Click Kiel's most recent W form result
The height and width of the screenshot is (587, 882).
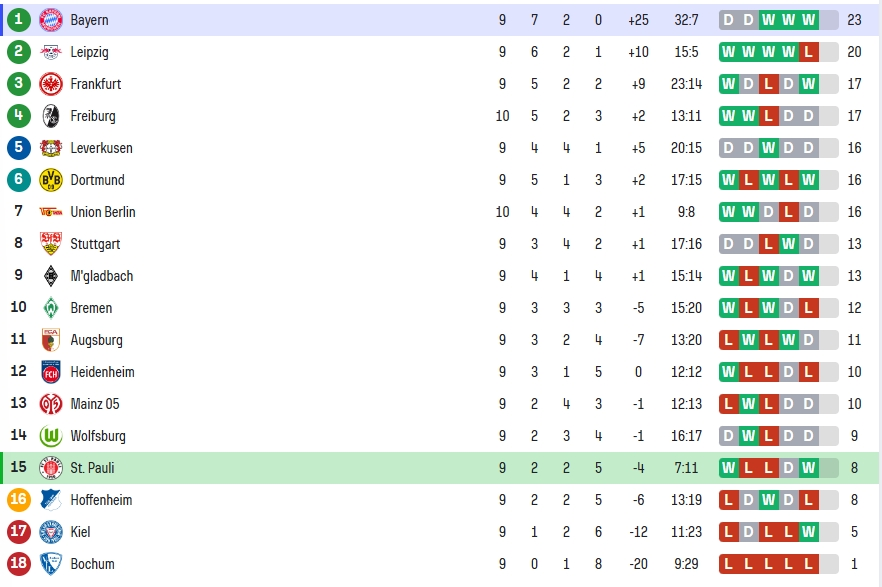coord(808,531)
